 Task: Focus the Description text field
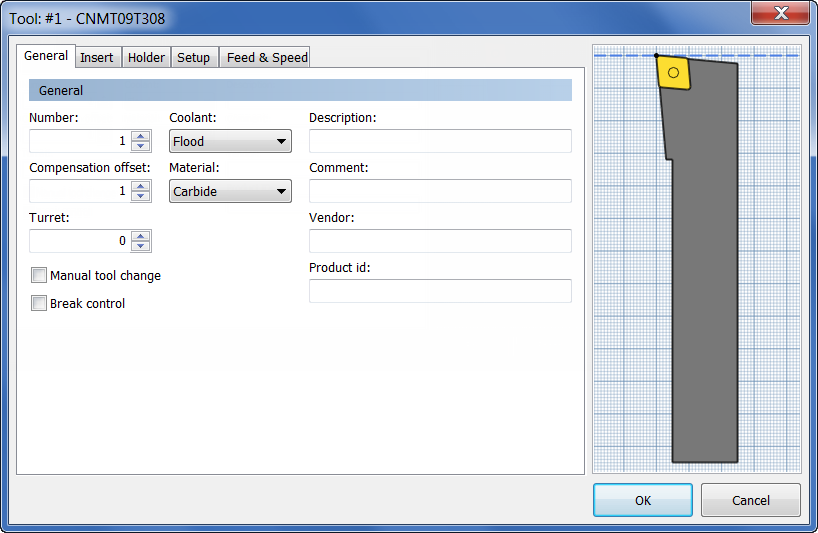pyautogui.click(x=440, y=141)
